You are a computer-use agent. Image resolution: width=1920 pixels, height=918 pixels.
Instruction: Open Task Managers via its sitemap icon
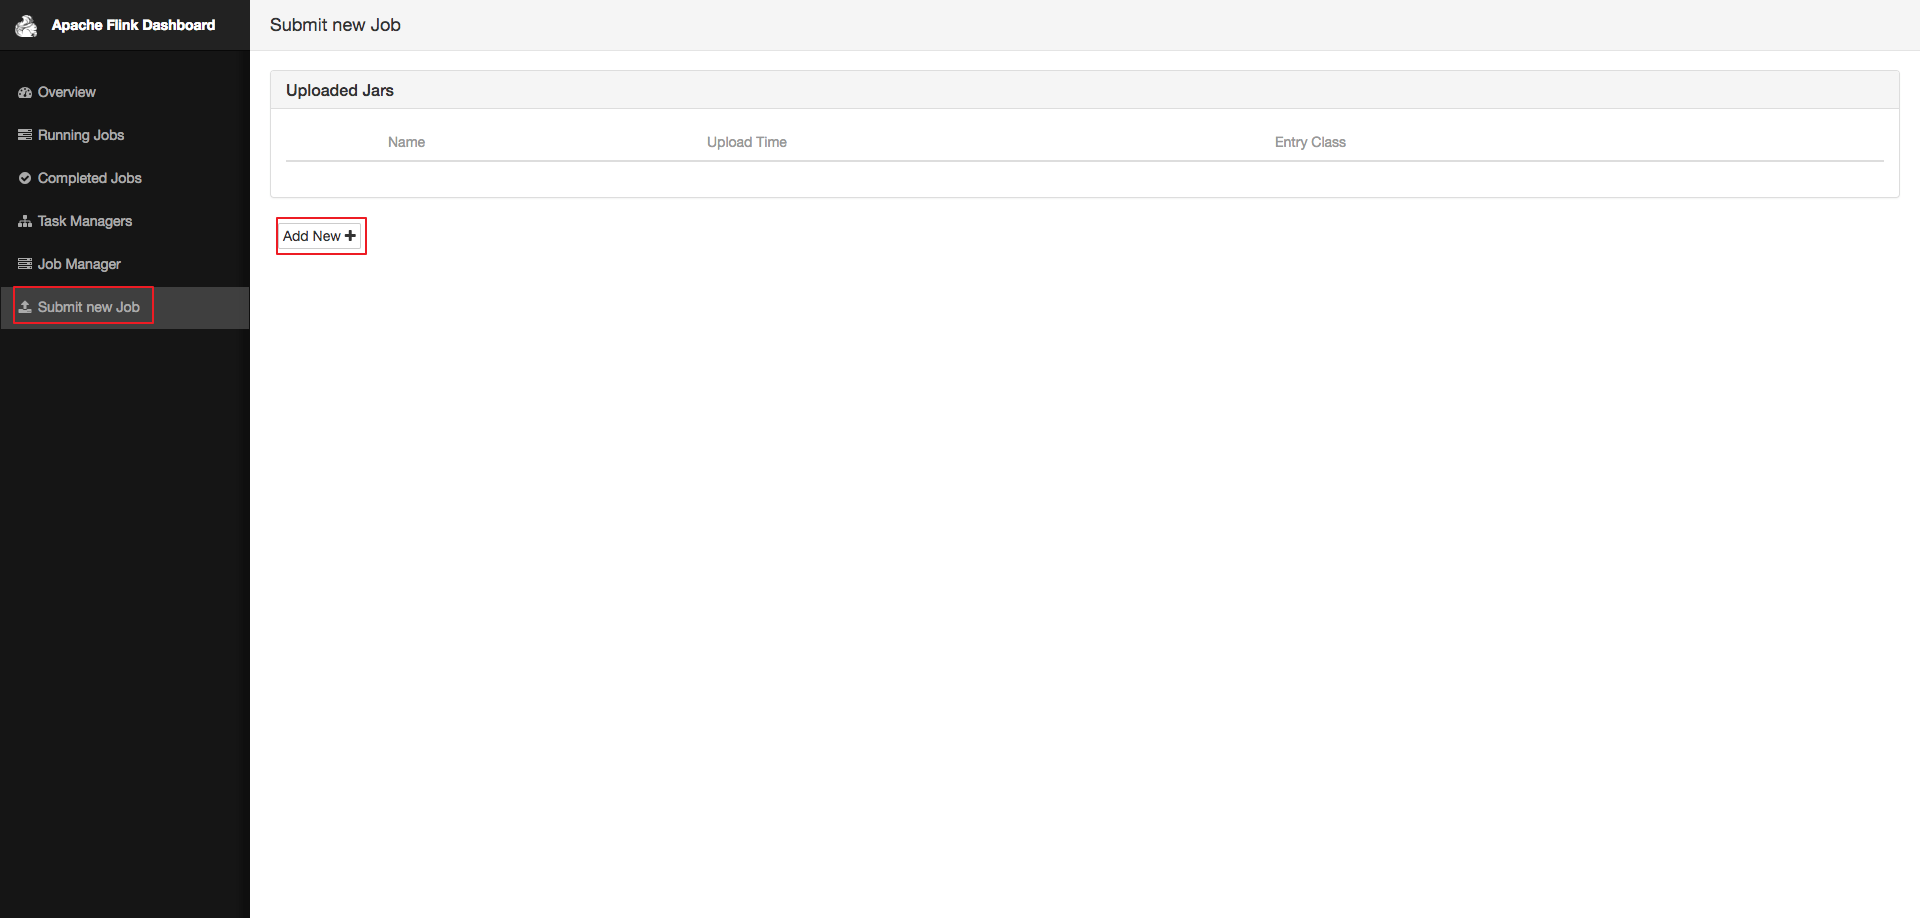[24, 221]
